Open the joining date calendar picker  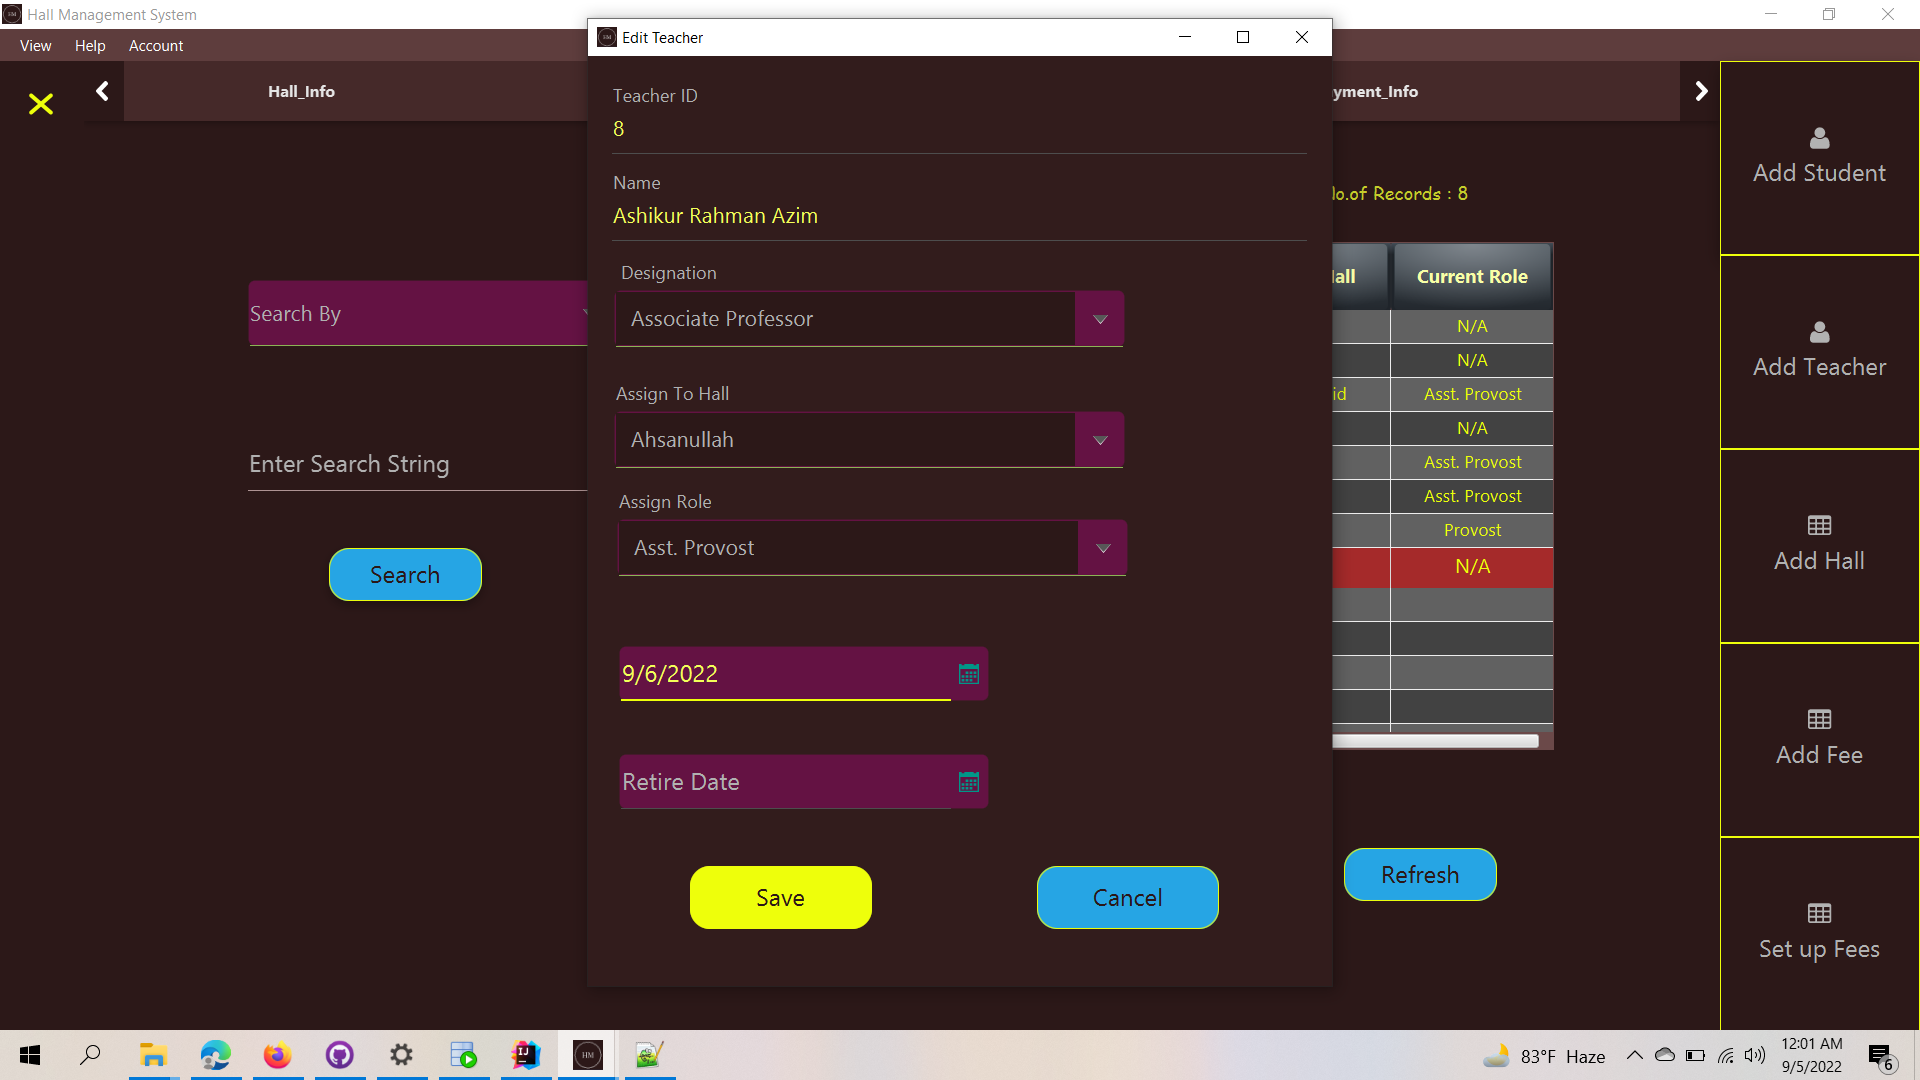coord(968,674)
